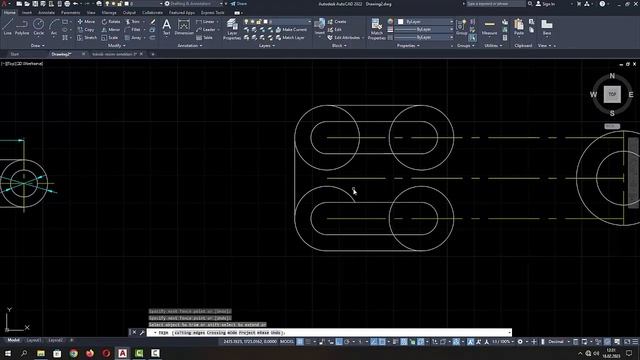Click the Stretch command
This screenshot has width=640, height=360.
point(87,38)
